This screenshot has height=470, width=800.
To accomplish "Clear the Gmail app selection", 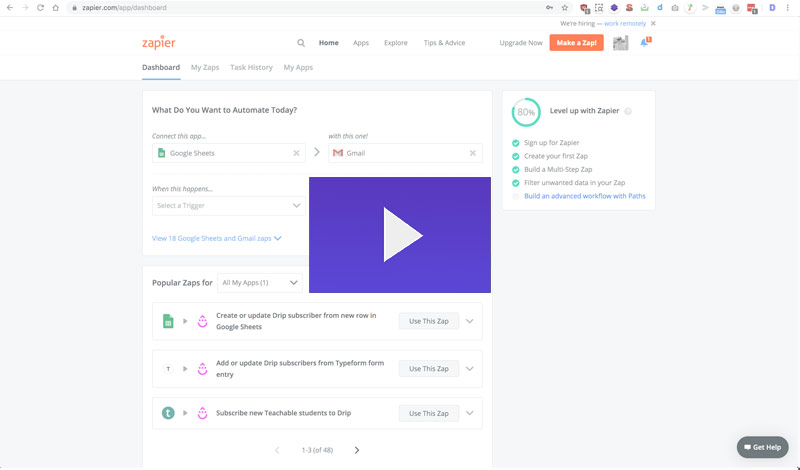I will coord(473,153).
